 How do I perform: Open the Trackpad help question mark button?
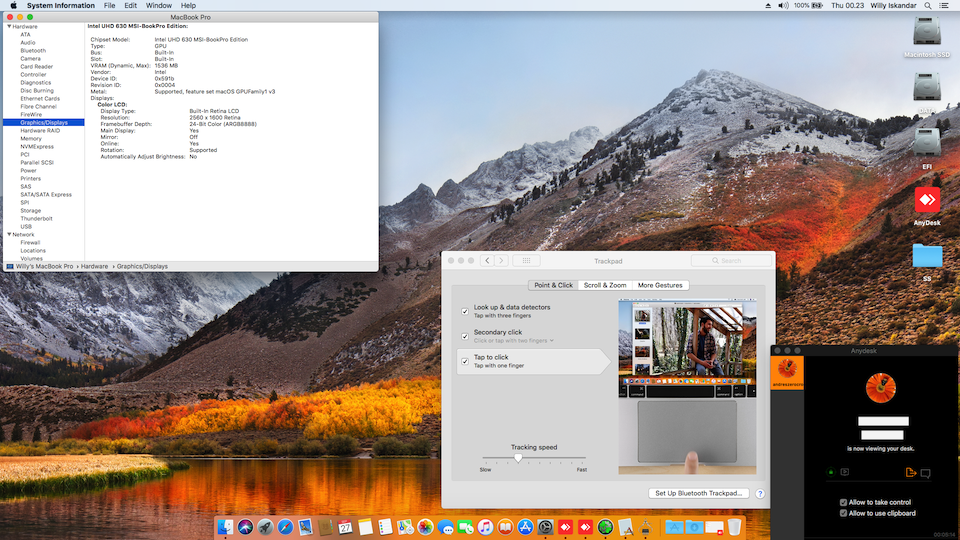click(760, 493)
